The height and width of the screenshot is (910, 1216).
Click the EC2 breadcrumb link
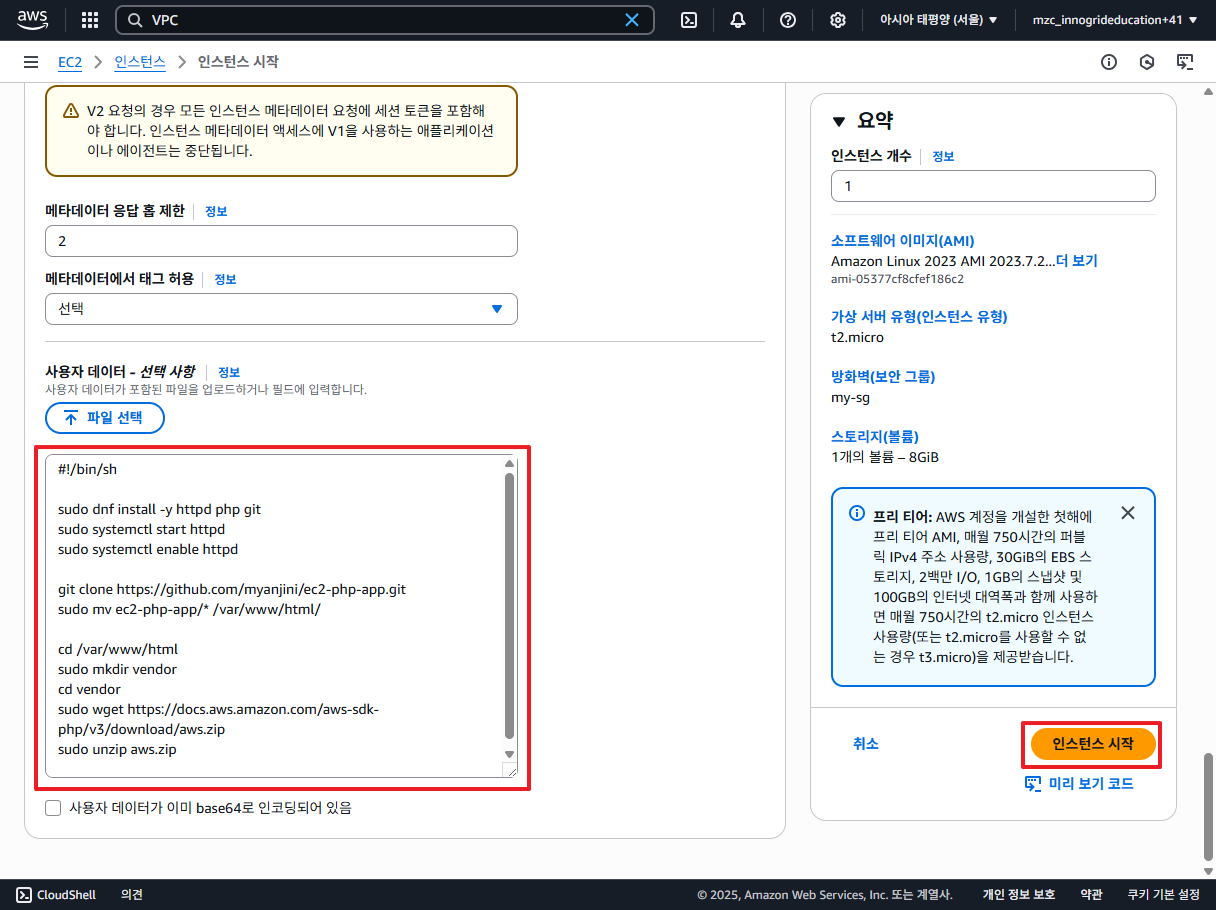[x=70, y=62]
